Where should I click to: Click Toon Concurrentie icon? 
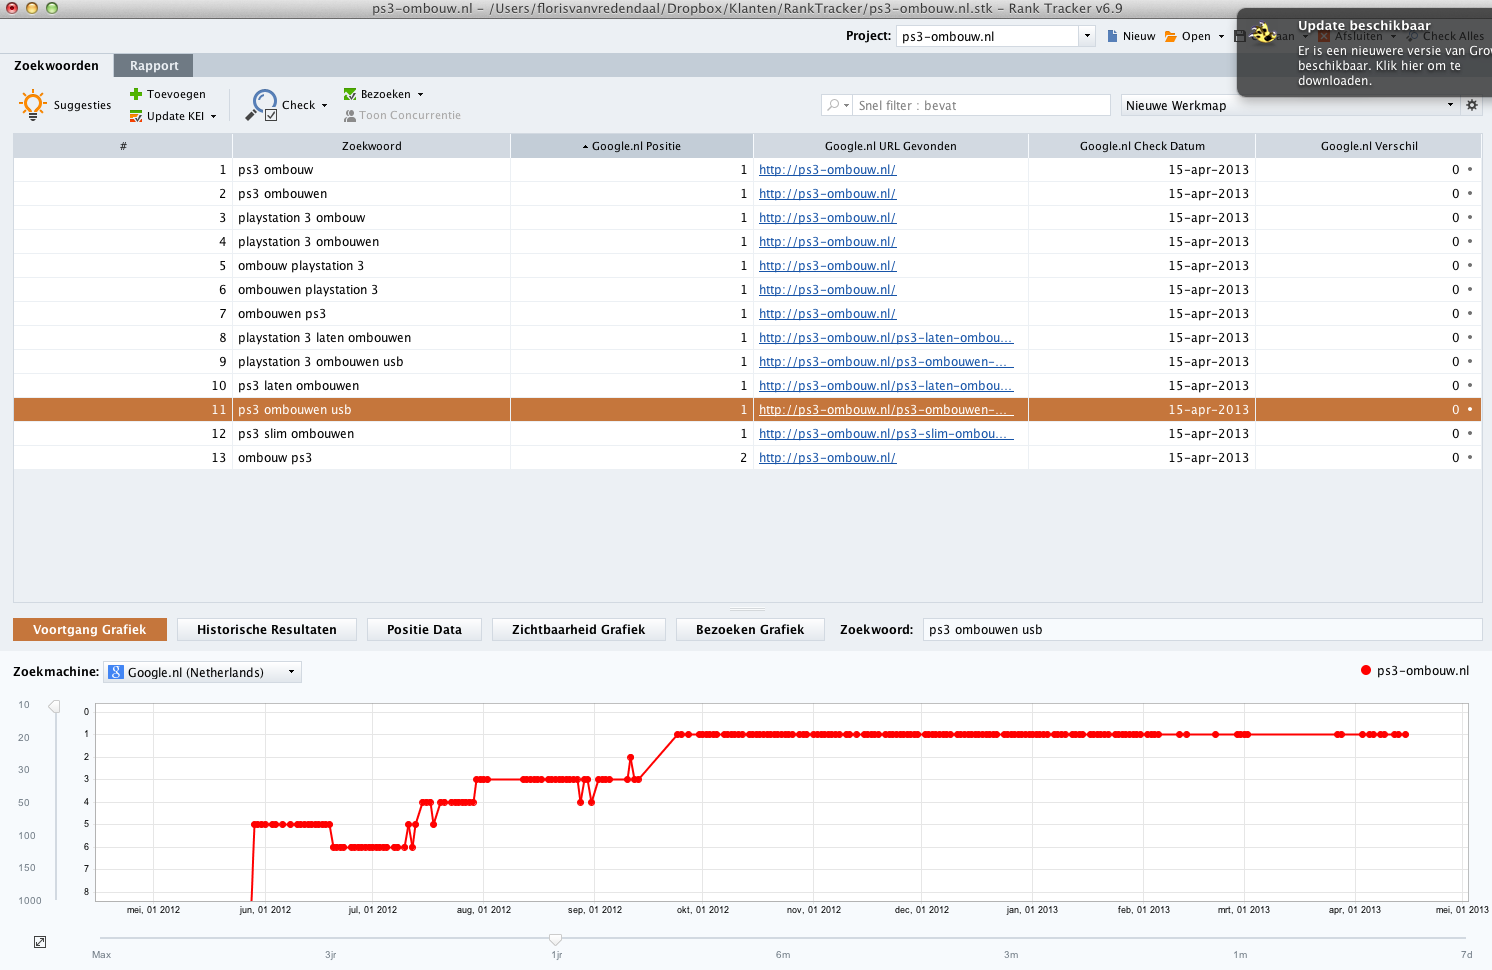pyautogui.click(x=350, y=116)
